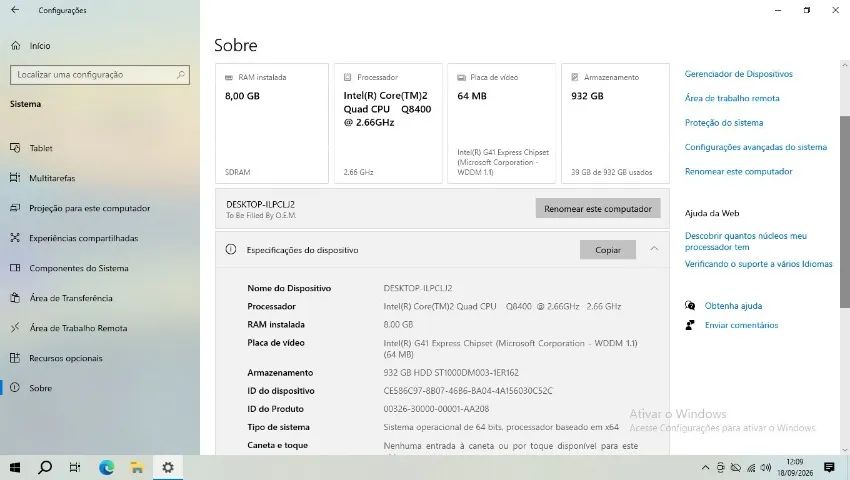Open Verificando o suporte a vários idiomas

[758, 264]
